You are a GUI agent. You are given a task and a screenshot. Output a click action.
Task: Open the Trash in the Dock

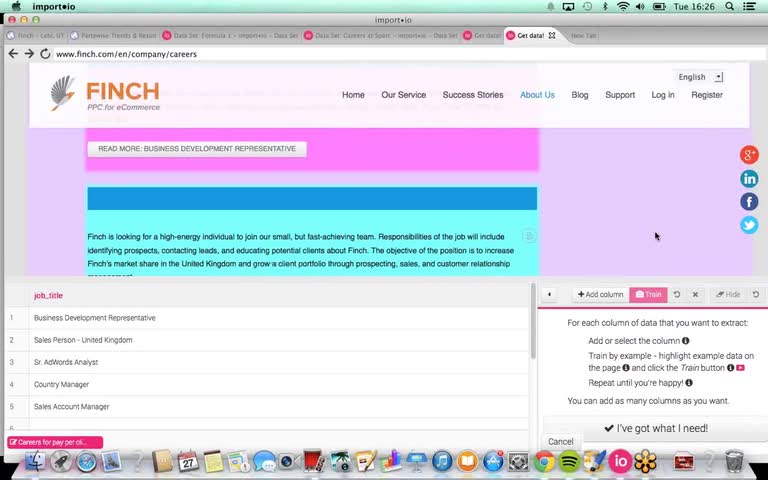pos(734,461)
